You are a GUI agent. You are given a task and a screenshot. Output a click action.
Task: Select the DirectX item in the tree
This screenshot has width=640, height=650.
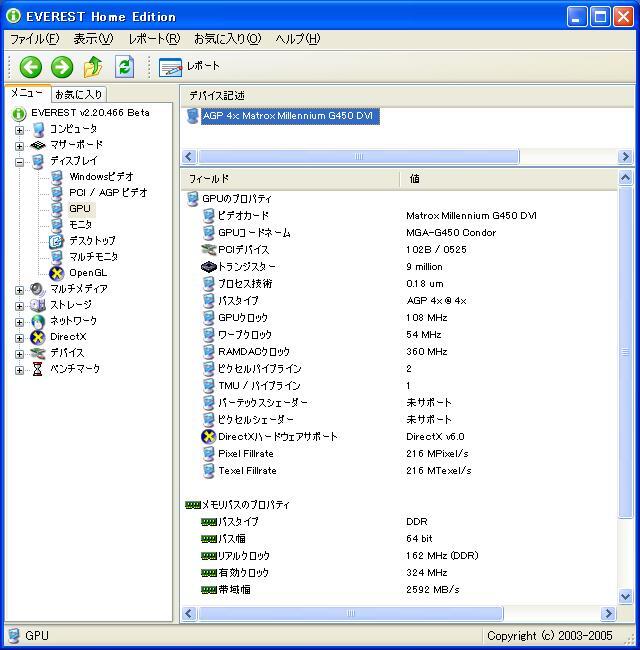[x=67, y=337]
